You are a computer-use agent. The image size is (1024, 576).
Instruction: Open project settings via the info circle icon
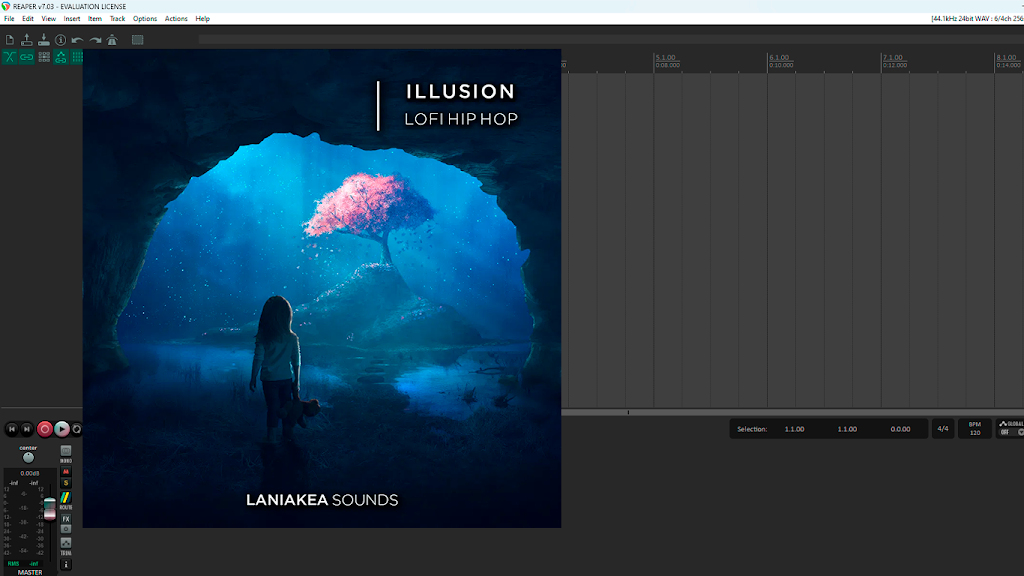(61, 40)
